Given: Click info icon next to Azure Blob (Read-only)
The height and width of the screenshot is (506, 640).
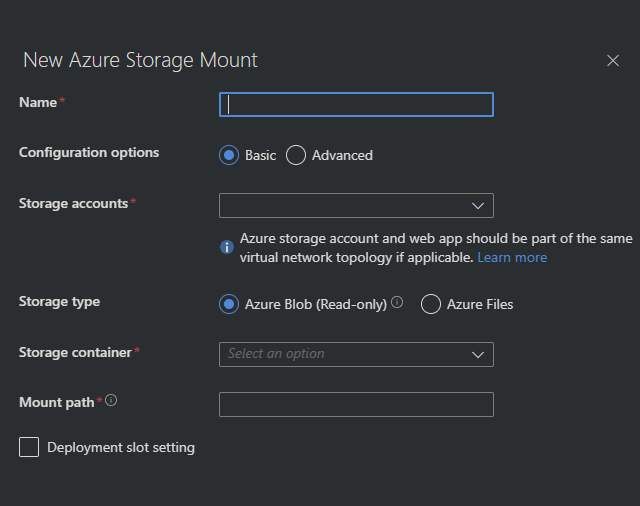Looking at the screenshot, I should pos(397,302).
